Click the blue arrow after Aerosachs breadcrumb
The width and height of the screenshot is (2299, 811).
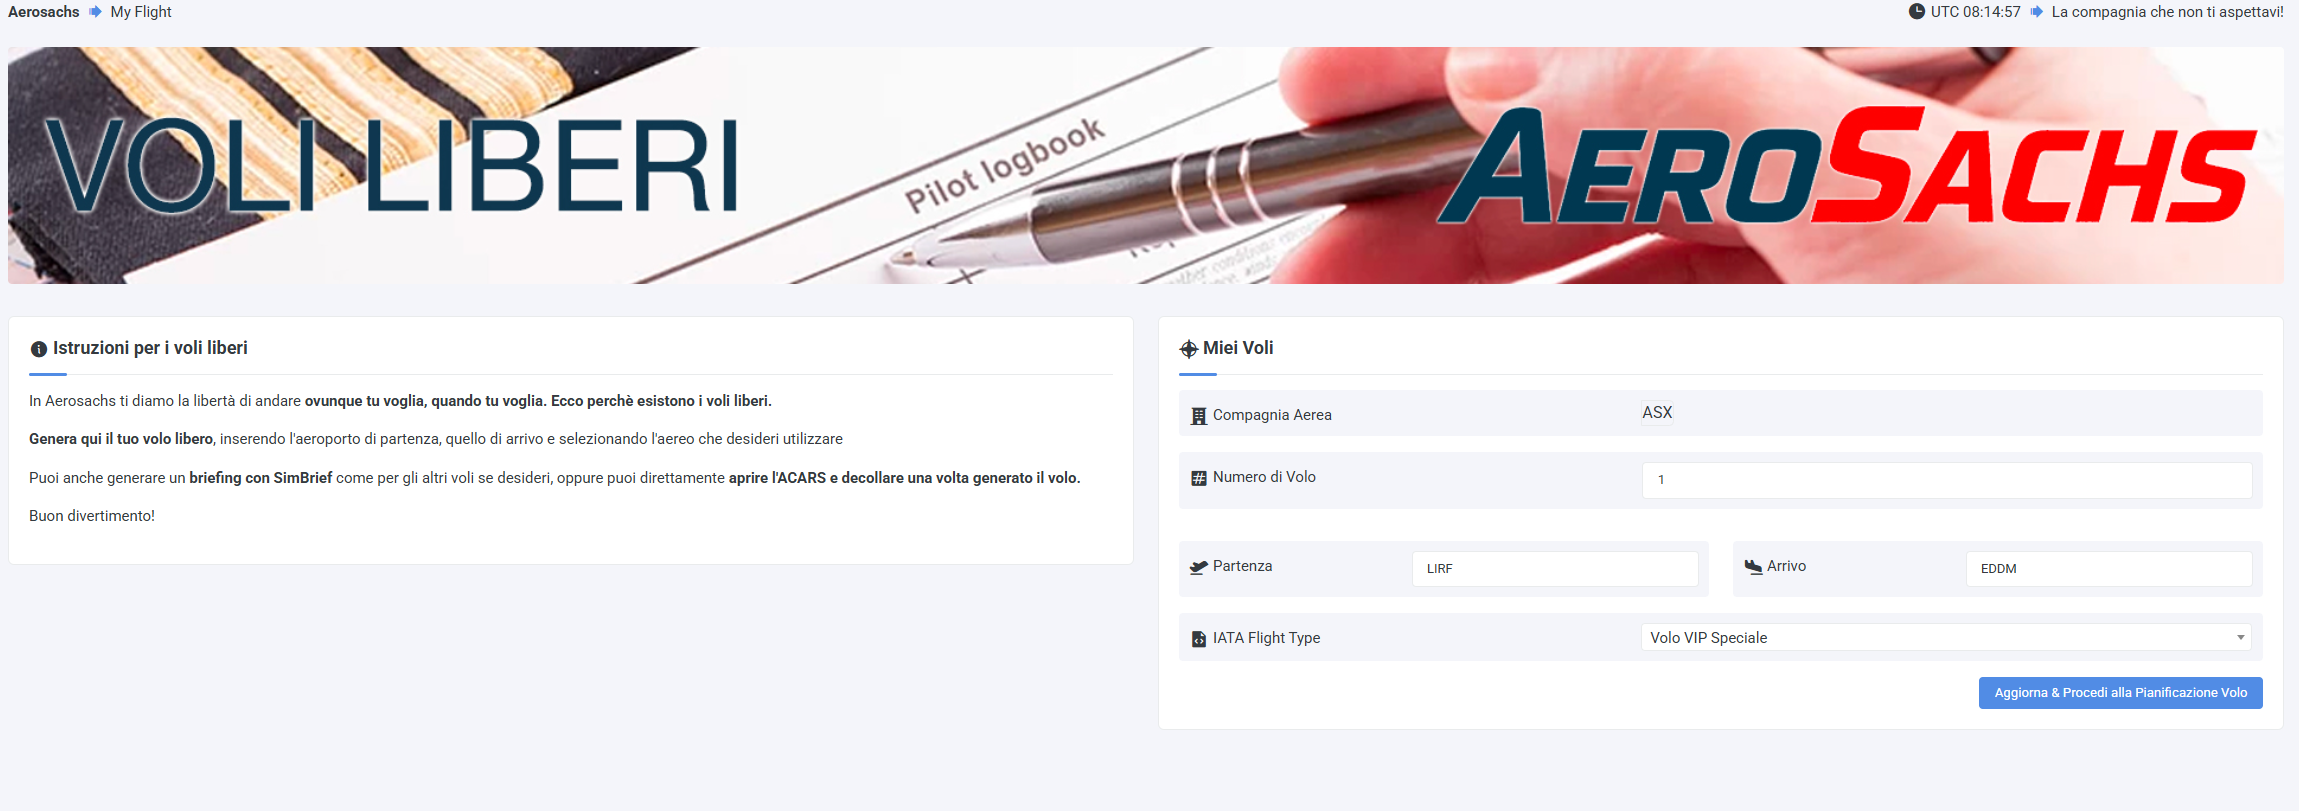tap(95, 12)
